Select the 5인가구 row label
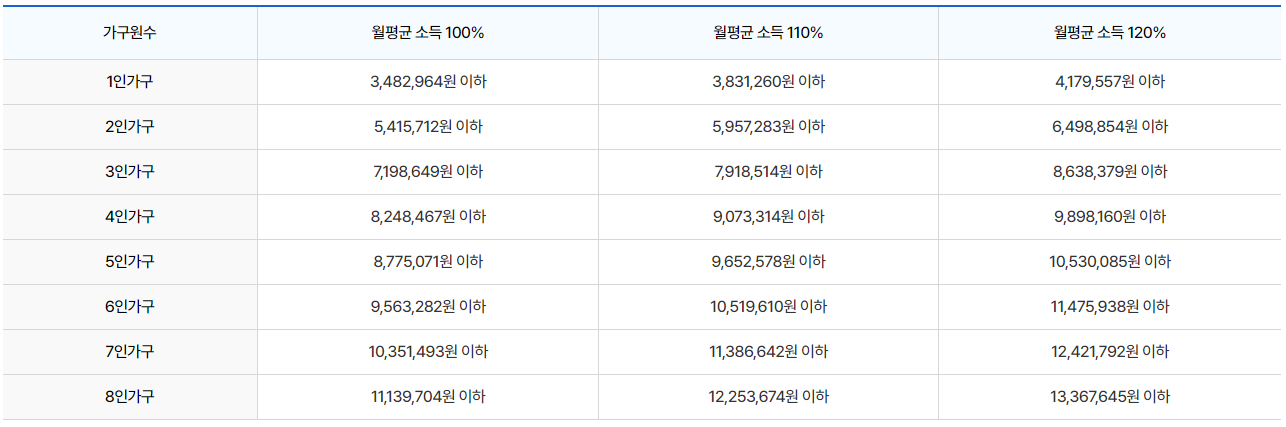The image size is (1286, 427). point(129,262)
